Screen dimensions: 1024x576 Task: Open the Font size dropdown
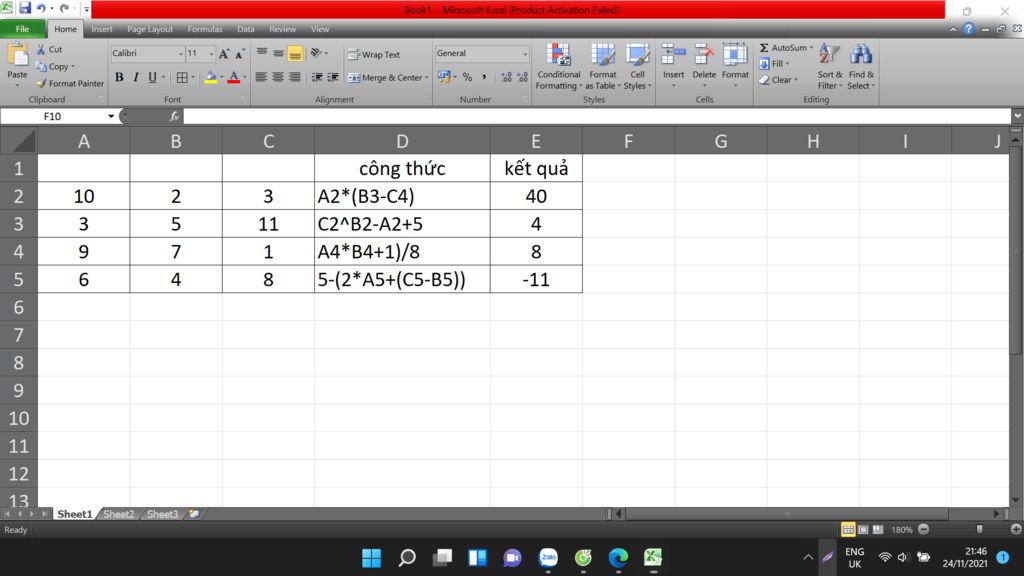(x=211, y=54)
